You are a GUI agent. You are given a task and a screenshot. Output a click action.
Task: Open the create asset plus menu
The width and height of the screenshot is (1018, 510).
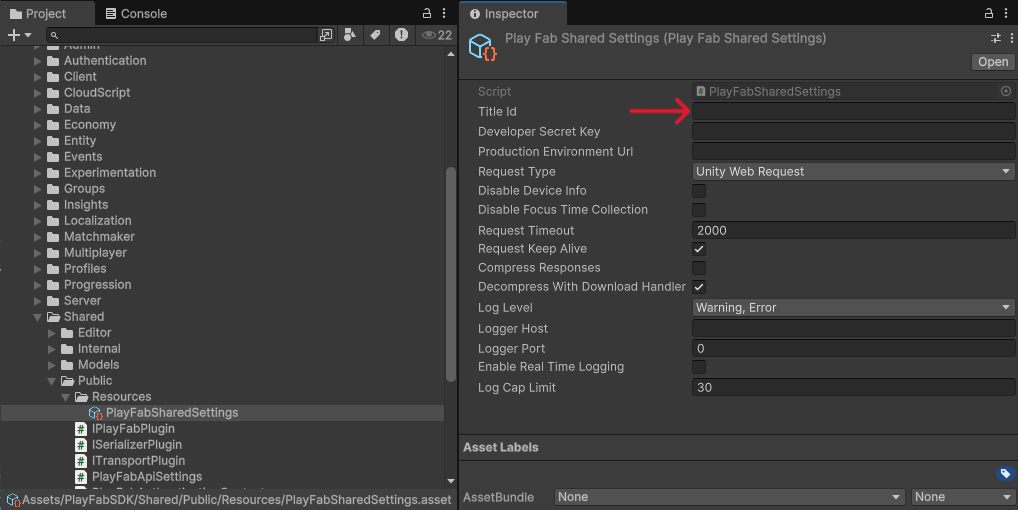tap(19, 35)
